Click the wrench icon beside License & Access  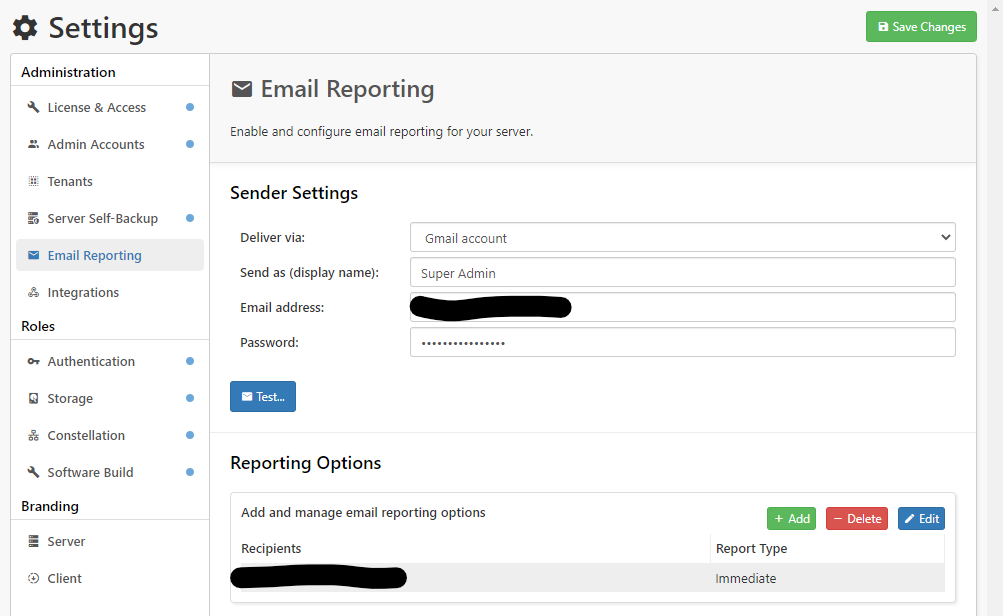coord(34,108)
